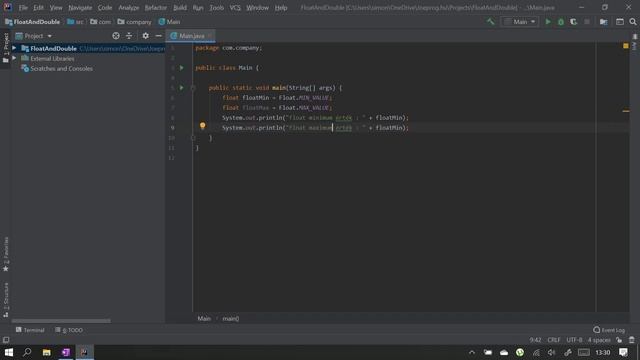Image resolution: width=640 pixels, height=360 pixels.
Task: Click the end fold marker of the main method
Action: point(193,138)
